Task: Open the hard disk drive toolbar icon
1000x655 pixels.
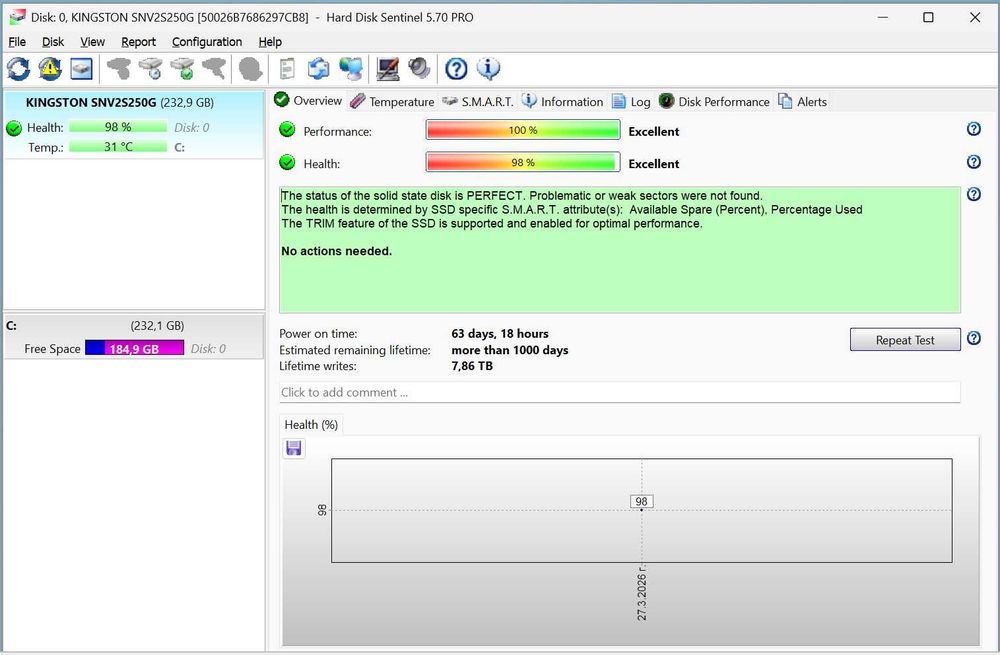Action: click(81, 69)
